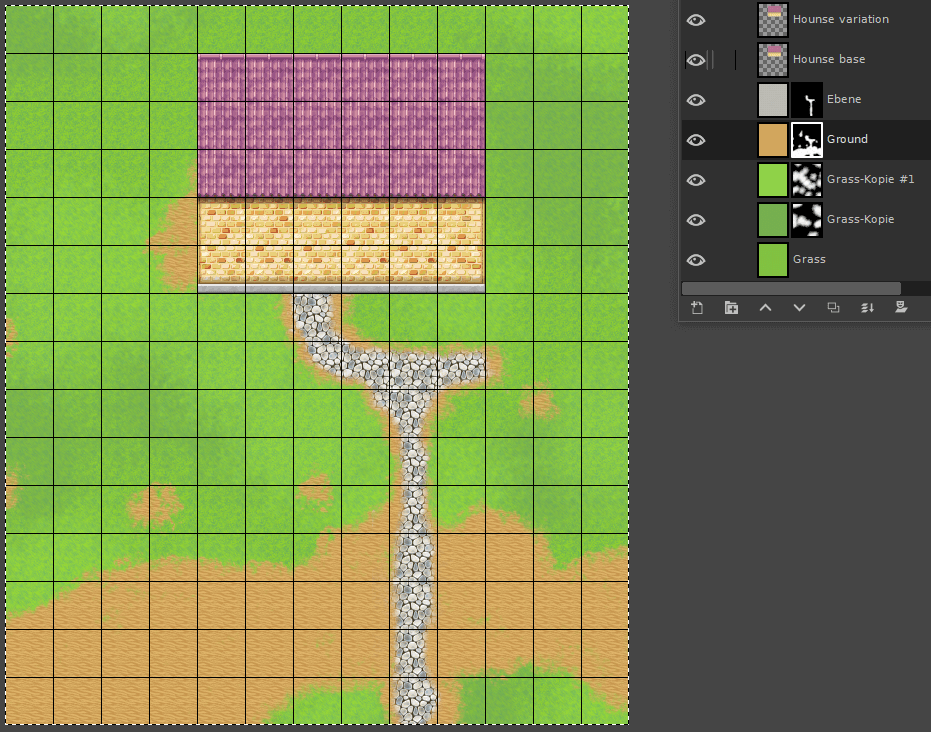Create a new layer with the page-plus icon
Viewport: 931px width, 732px height.
coord(697,308)
